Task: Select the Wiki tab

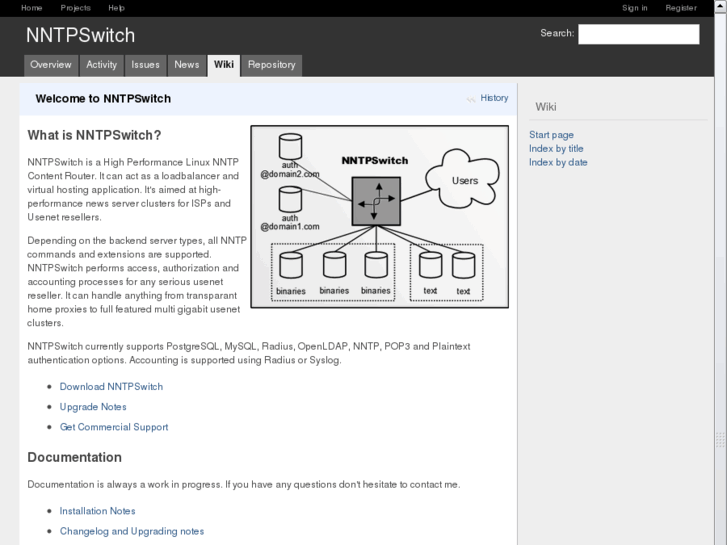Action: click(223, 65)
